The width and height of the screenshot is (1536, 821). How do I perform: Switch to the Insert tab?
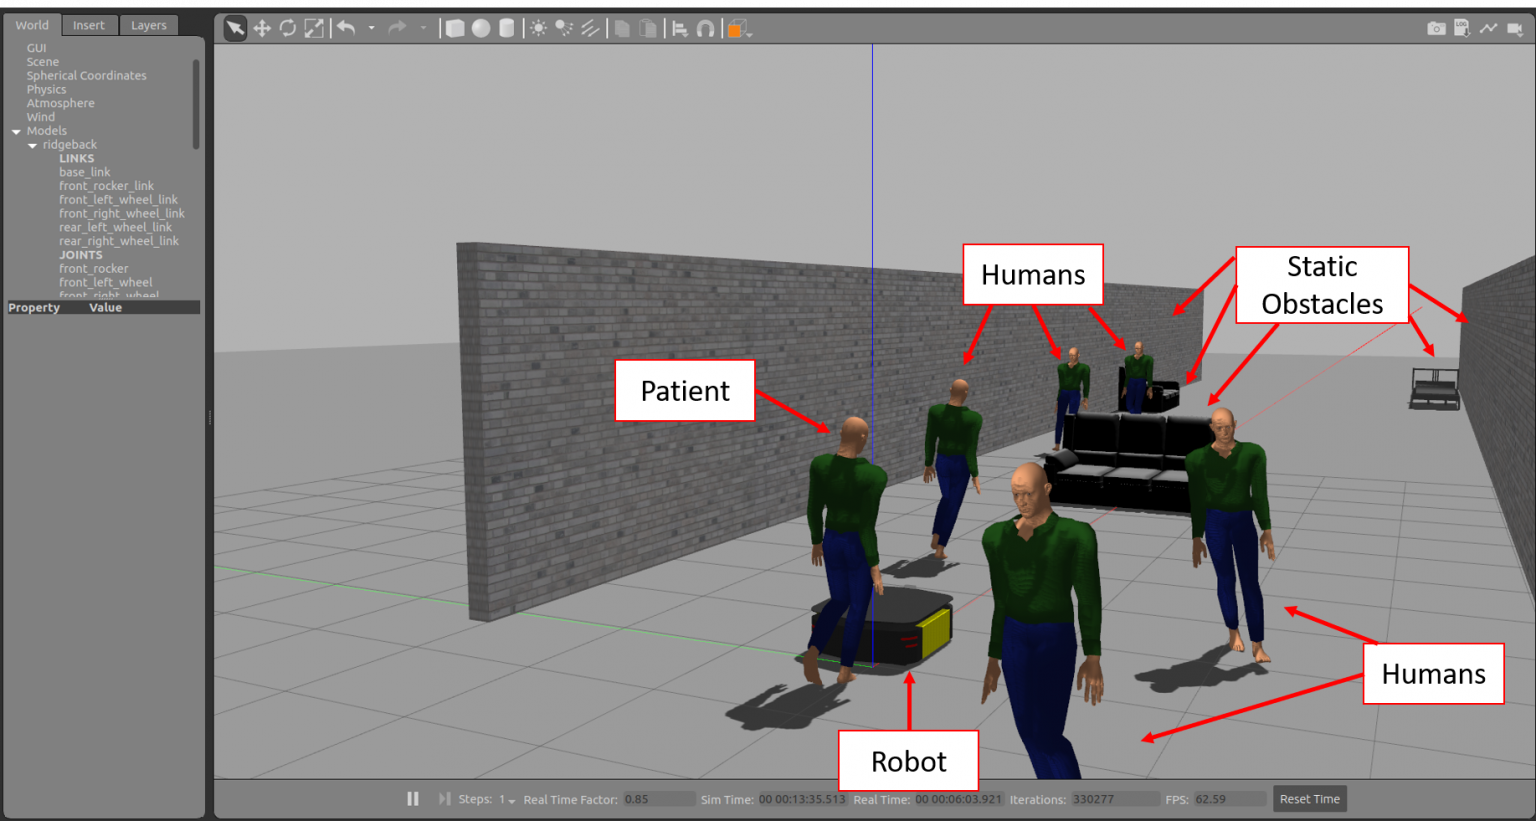[88, 25]
